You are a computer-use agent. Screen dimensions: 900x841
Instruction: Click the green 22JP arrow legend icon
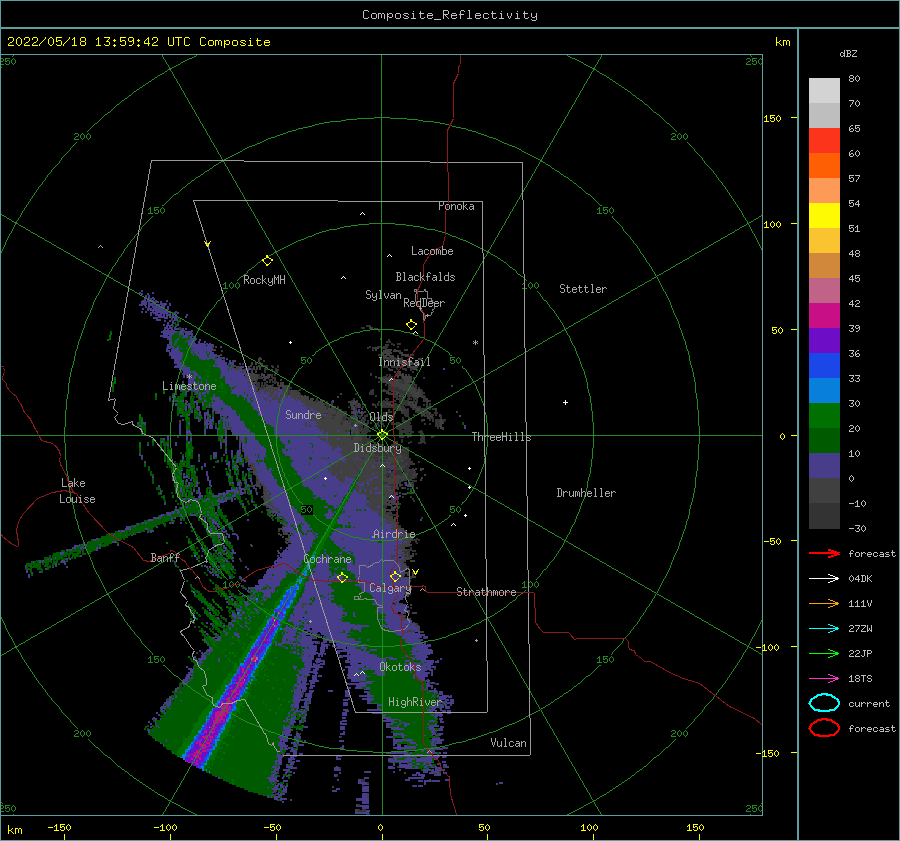[x=824, y=653]
